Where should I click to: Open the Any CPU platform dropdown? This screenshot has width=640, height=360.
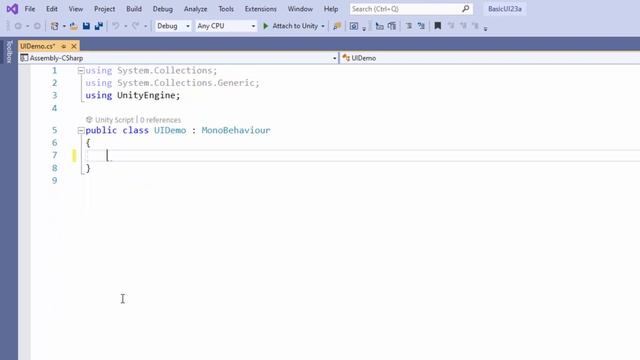pos(226,26)
